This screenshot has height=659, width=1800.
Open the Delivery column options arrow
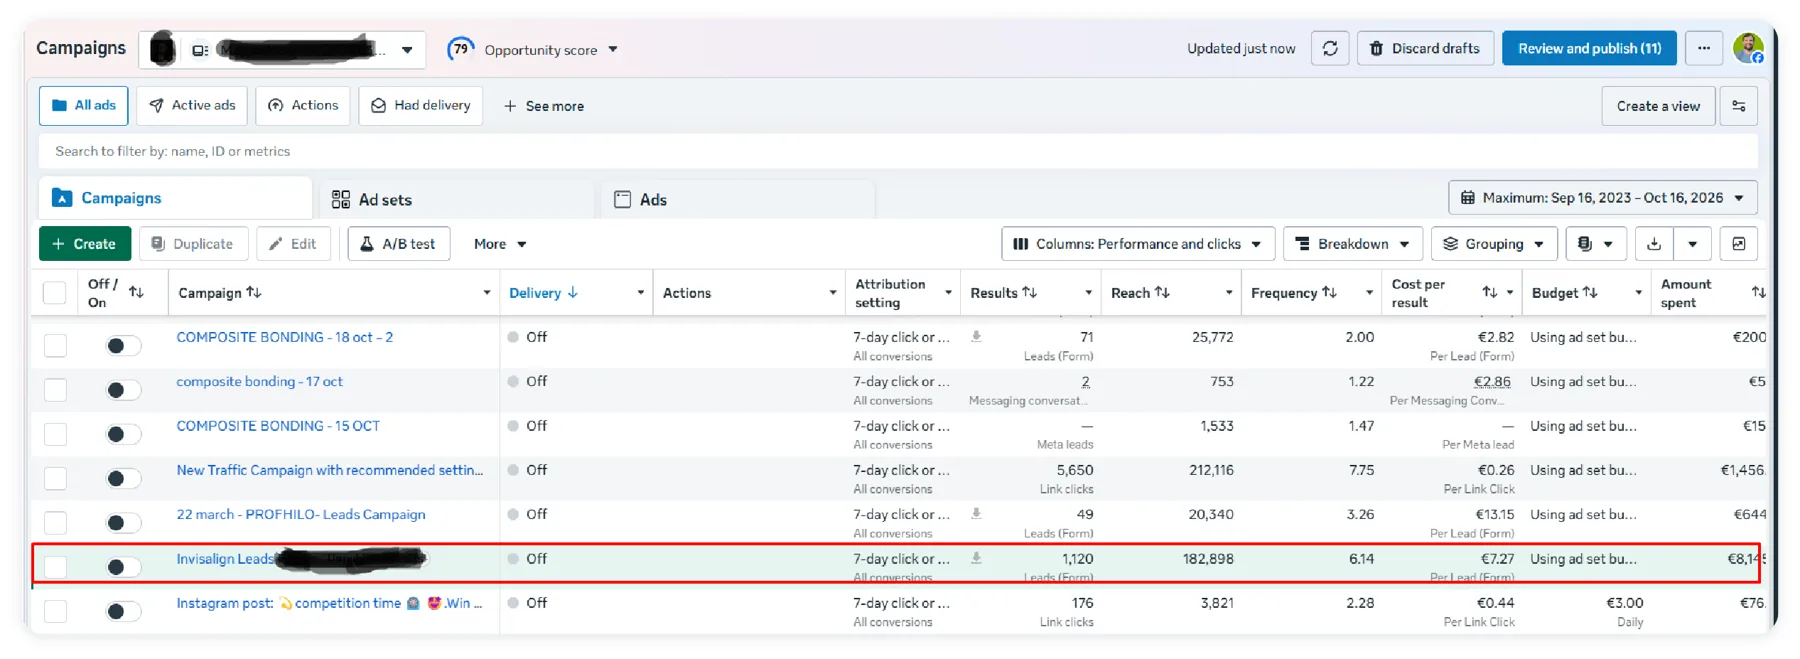pyautogui.click(x=640, y=293)
